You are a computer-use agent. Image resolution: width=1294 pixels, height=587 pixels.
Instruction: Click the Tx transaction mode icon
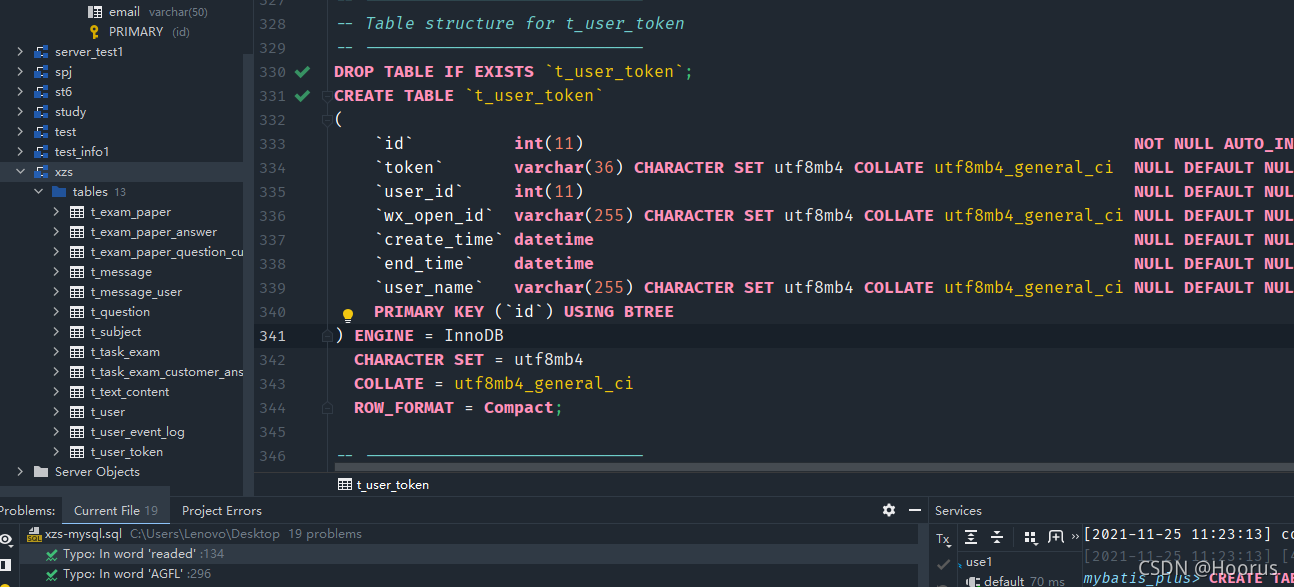point(943,539)
